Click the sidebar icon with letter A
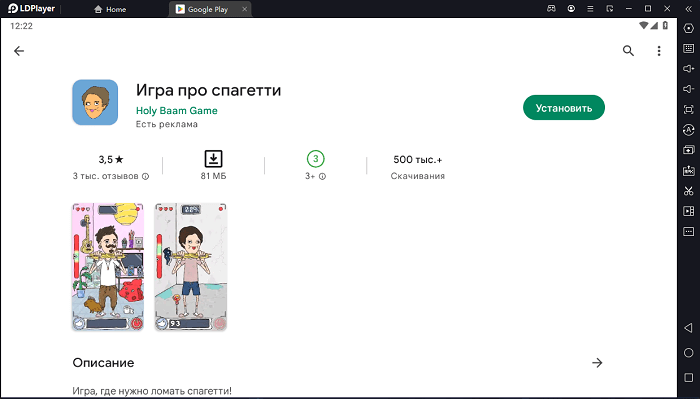 coord(688,130)
